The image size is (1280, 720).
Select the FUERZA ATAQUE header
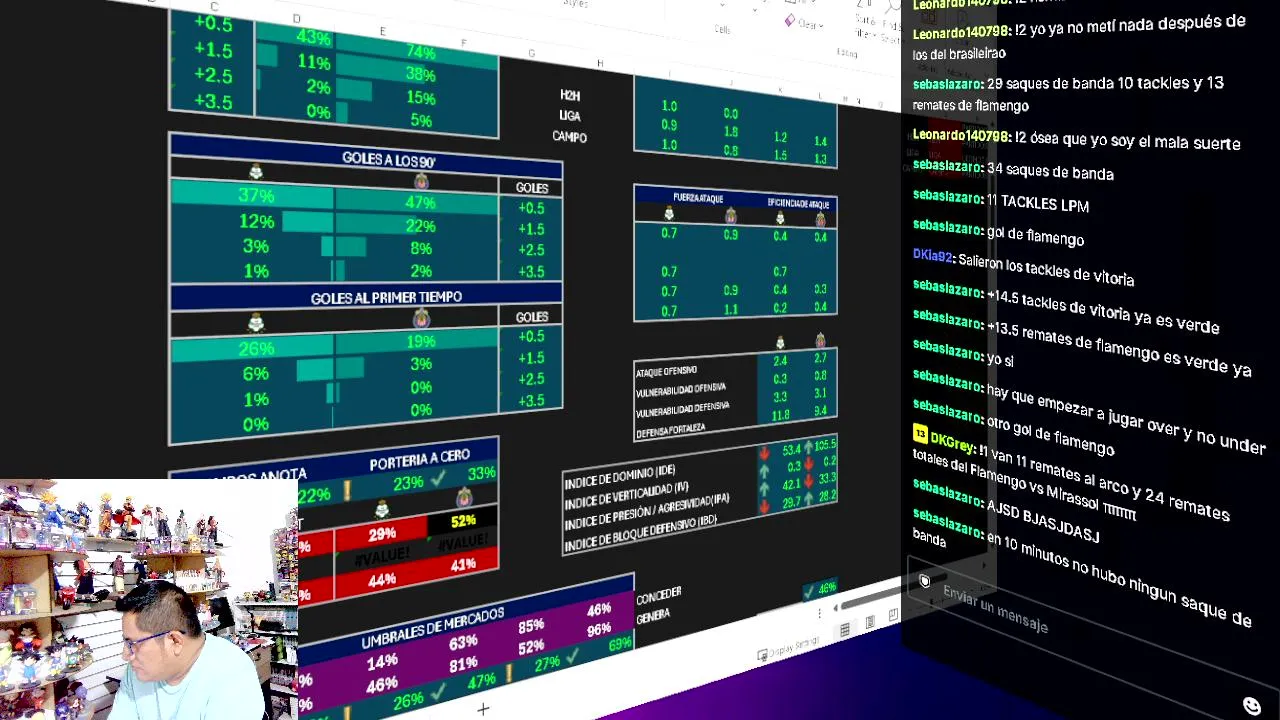[x=697, y=197]
